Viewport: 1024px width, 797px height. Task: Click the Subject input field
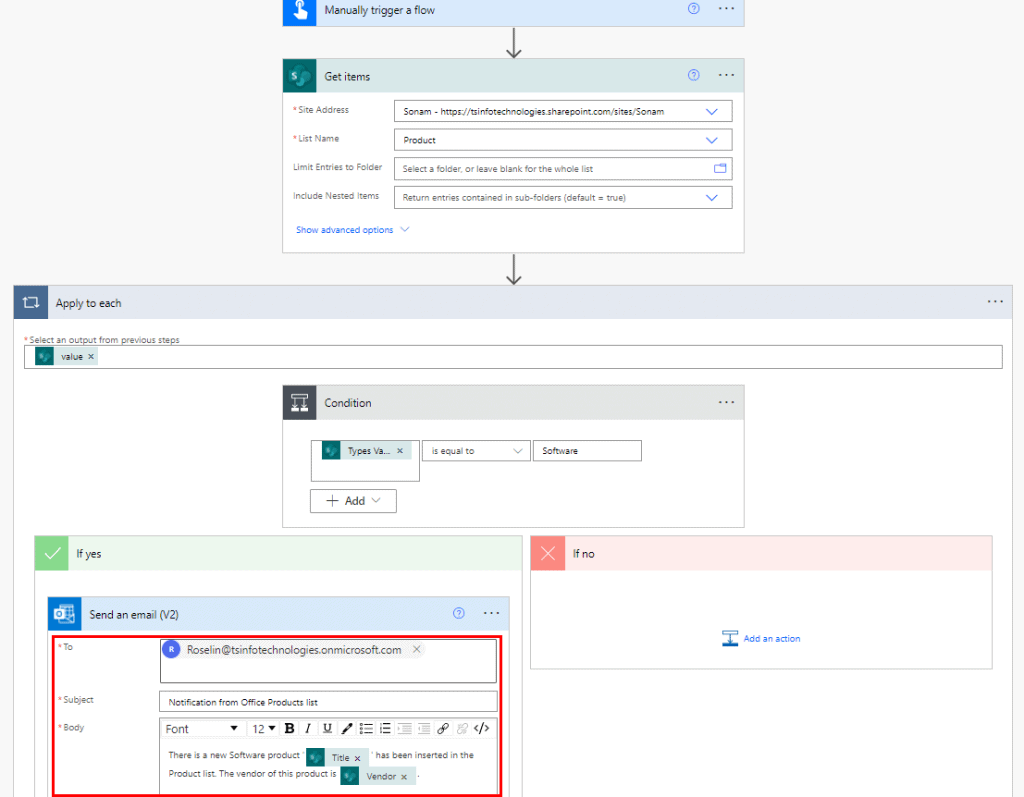pyautogui.click(x=328, y=702)
